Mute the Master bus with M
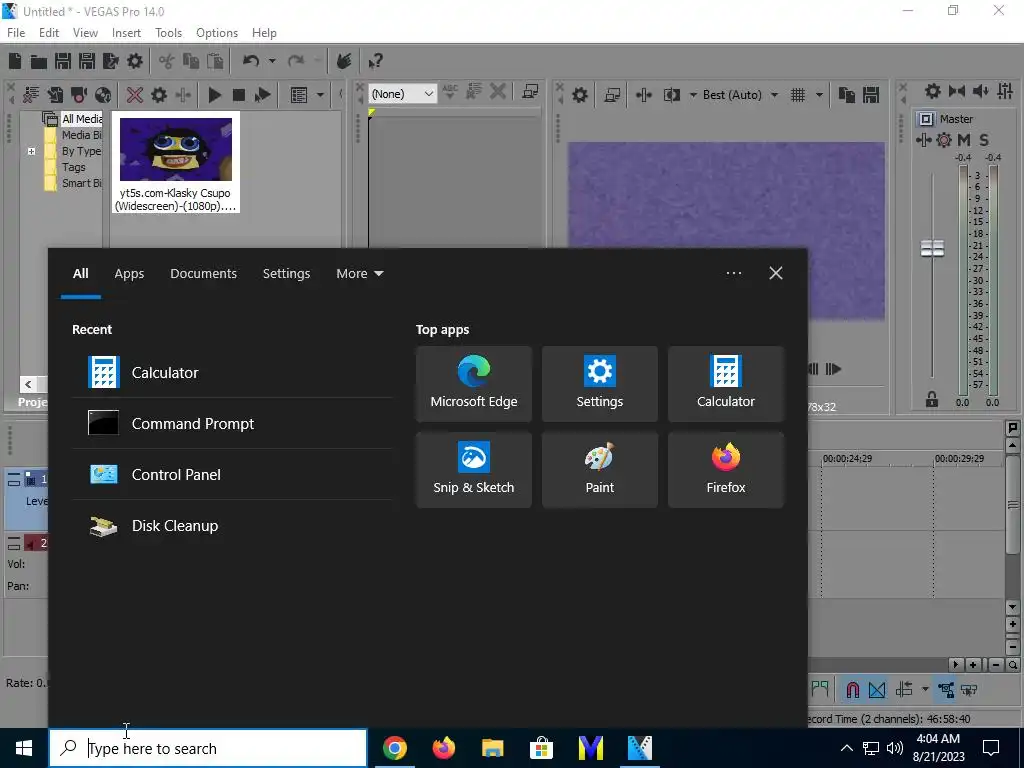Screen dimensions: 1024x768 (964, 140)
